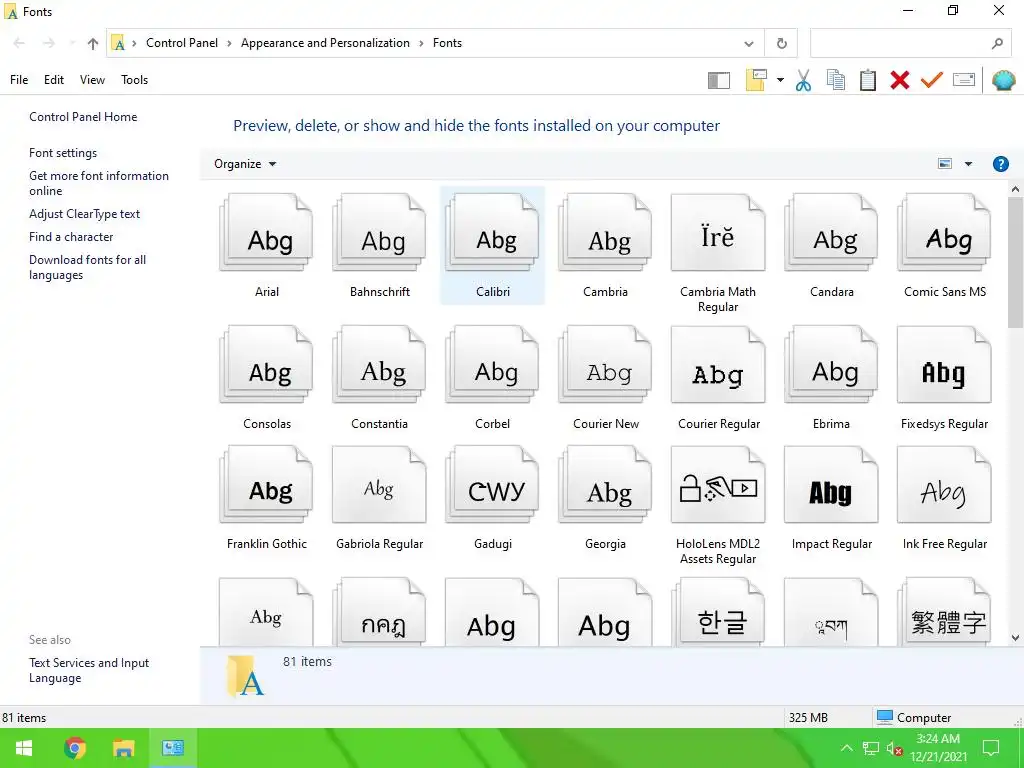Select Cambria Math Regular font
1024x768 pixels.
click(x=718, y=253)
